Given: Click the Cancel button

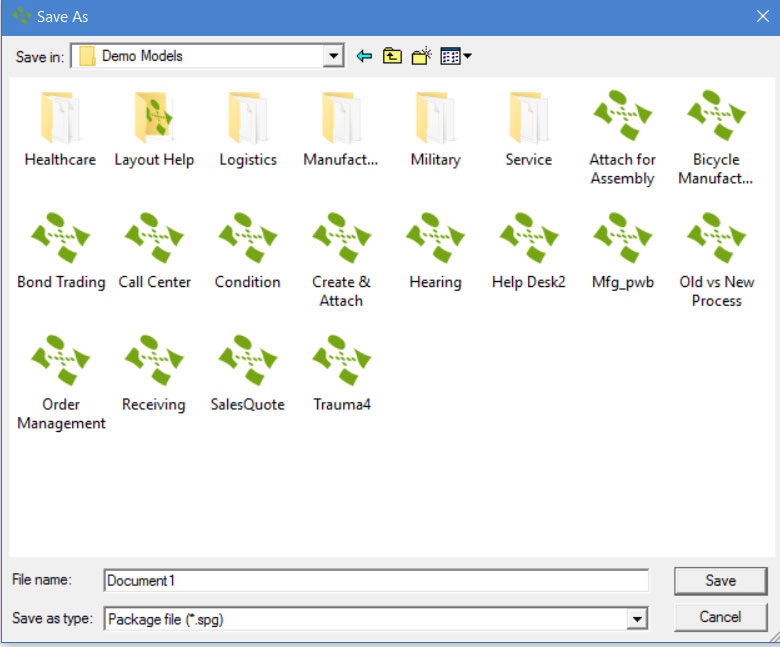Looking at the screenshot, I should (x=720, y=617).
